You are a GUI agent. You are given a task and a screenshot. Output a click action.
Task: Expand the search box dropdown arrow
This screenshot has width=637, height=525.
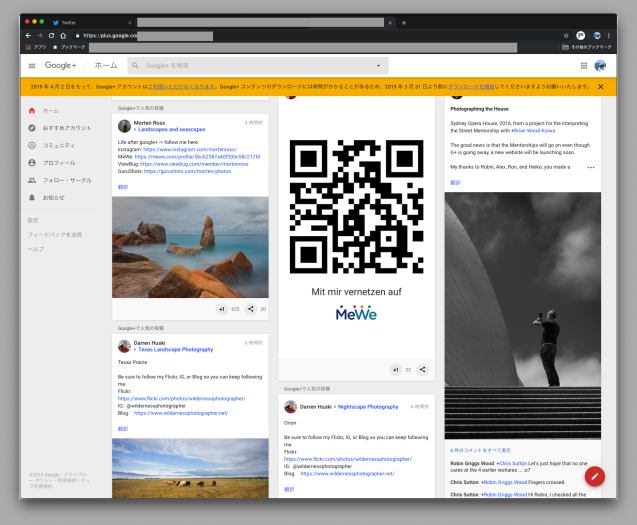(x=378, y=65)
